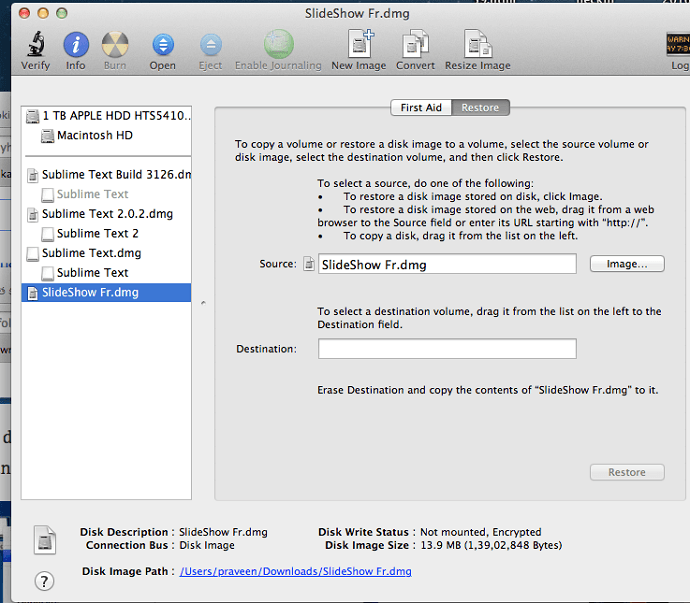
Task: Click the disk image icon beside Disk Description
Action: 45,540
